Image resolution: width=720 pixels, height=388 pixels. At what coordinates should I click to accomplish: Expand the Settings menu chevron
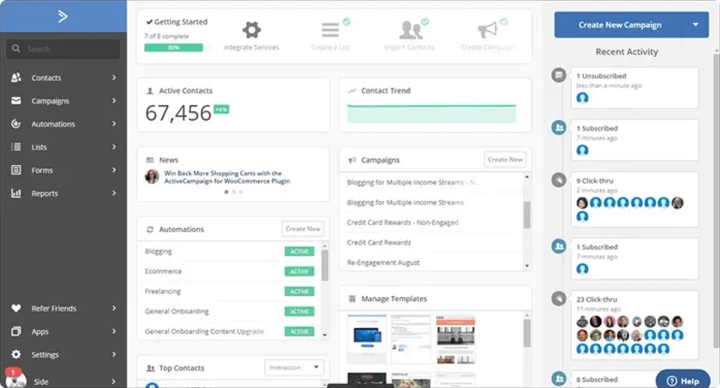click(x=114, y=354)
